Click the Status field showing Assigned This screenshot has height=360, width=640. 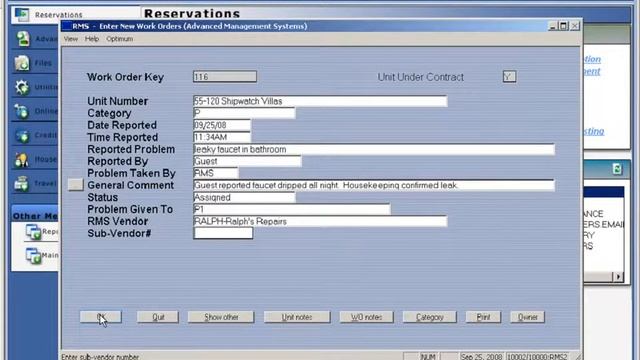244,198
